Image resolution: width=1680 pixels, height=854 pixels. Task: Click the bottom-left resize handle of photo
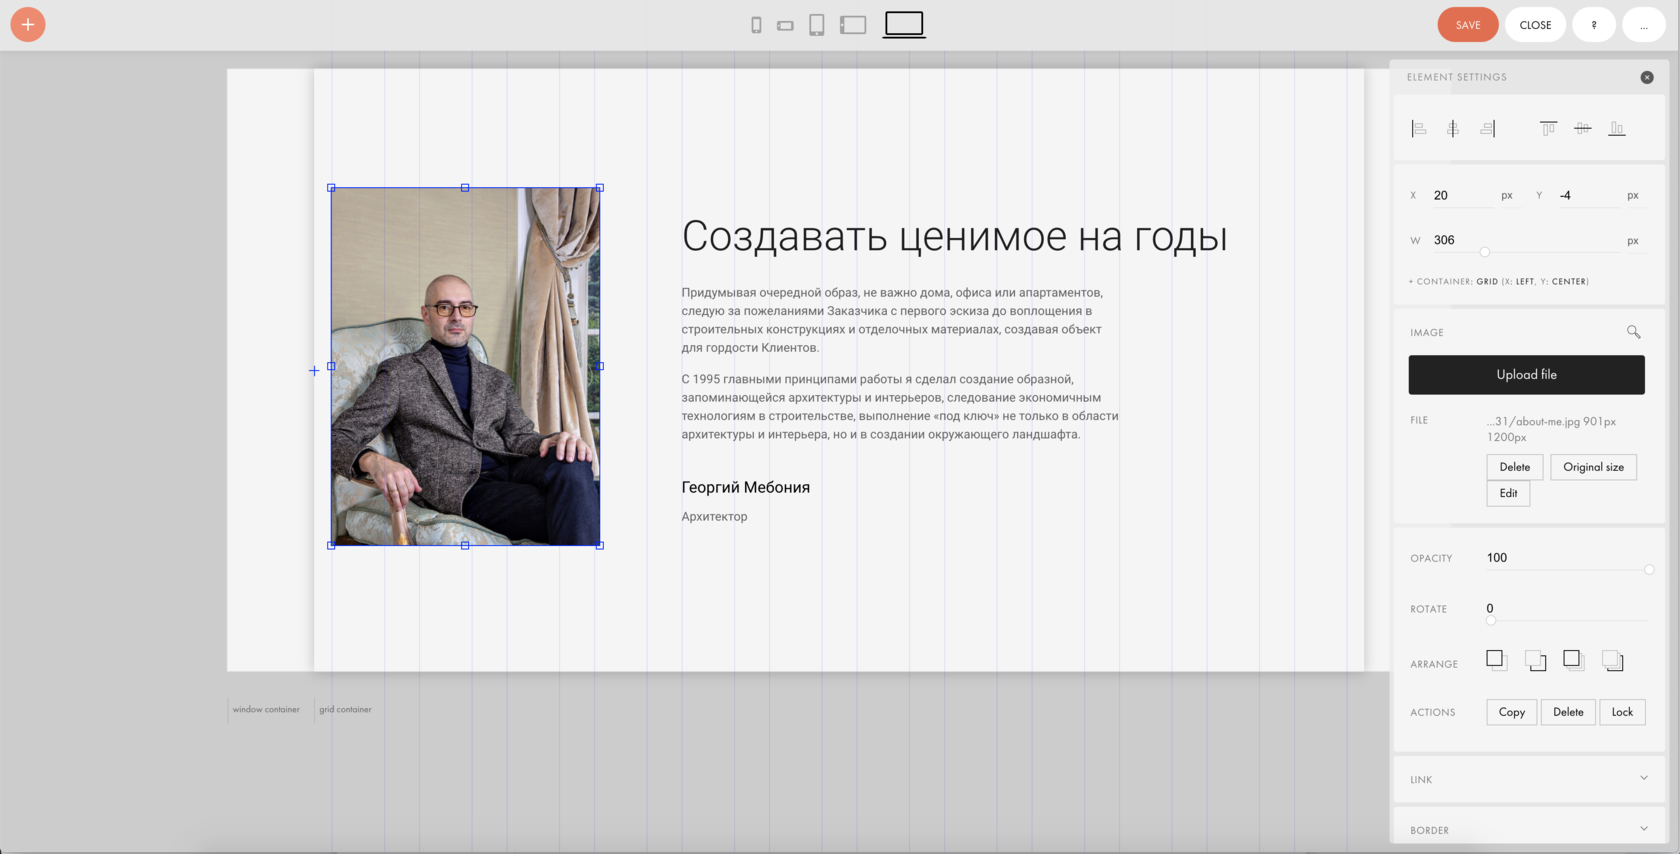coord(332,545)
